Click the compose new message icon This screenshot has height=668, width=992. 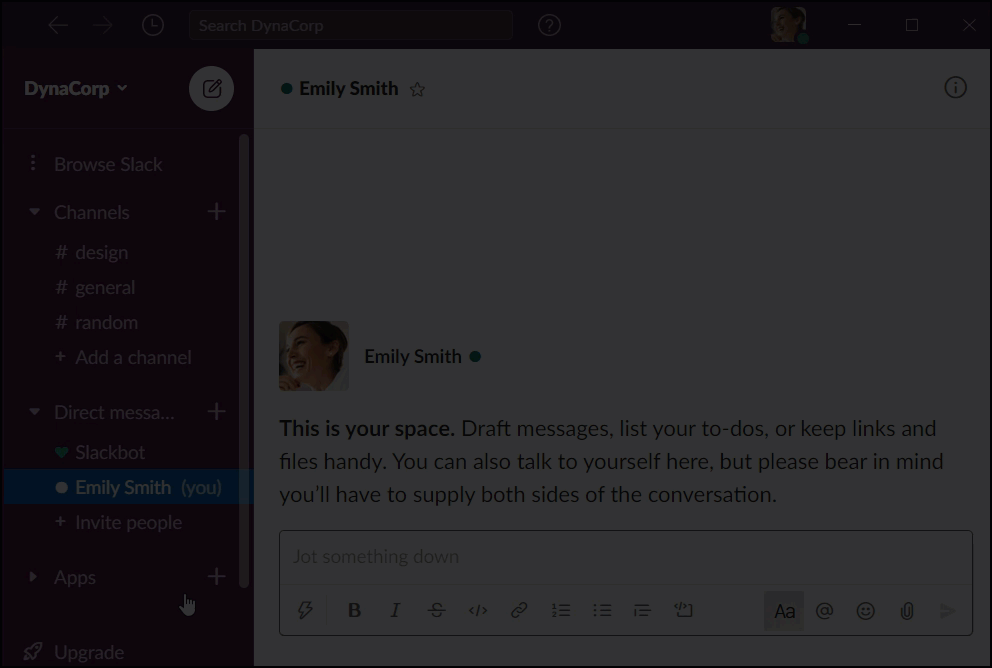point(211,89)
